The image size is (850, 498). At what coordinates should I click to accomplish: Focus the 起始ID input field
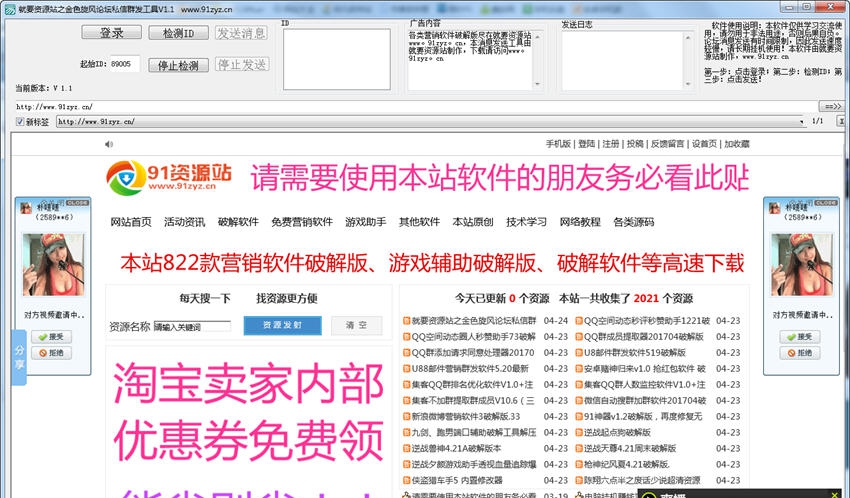coord(125,64)
